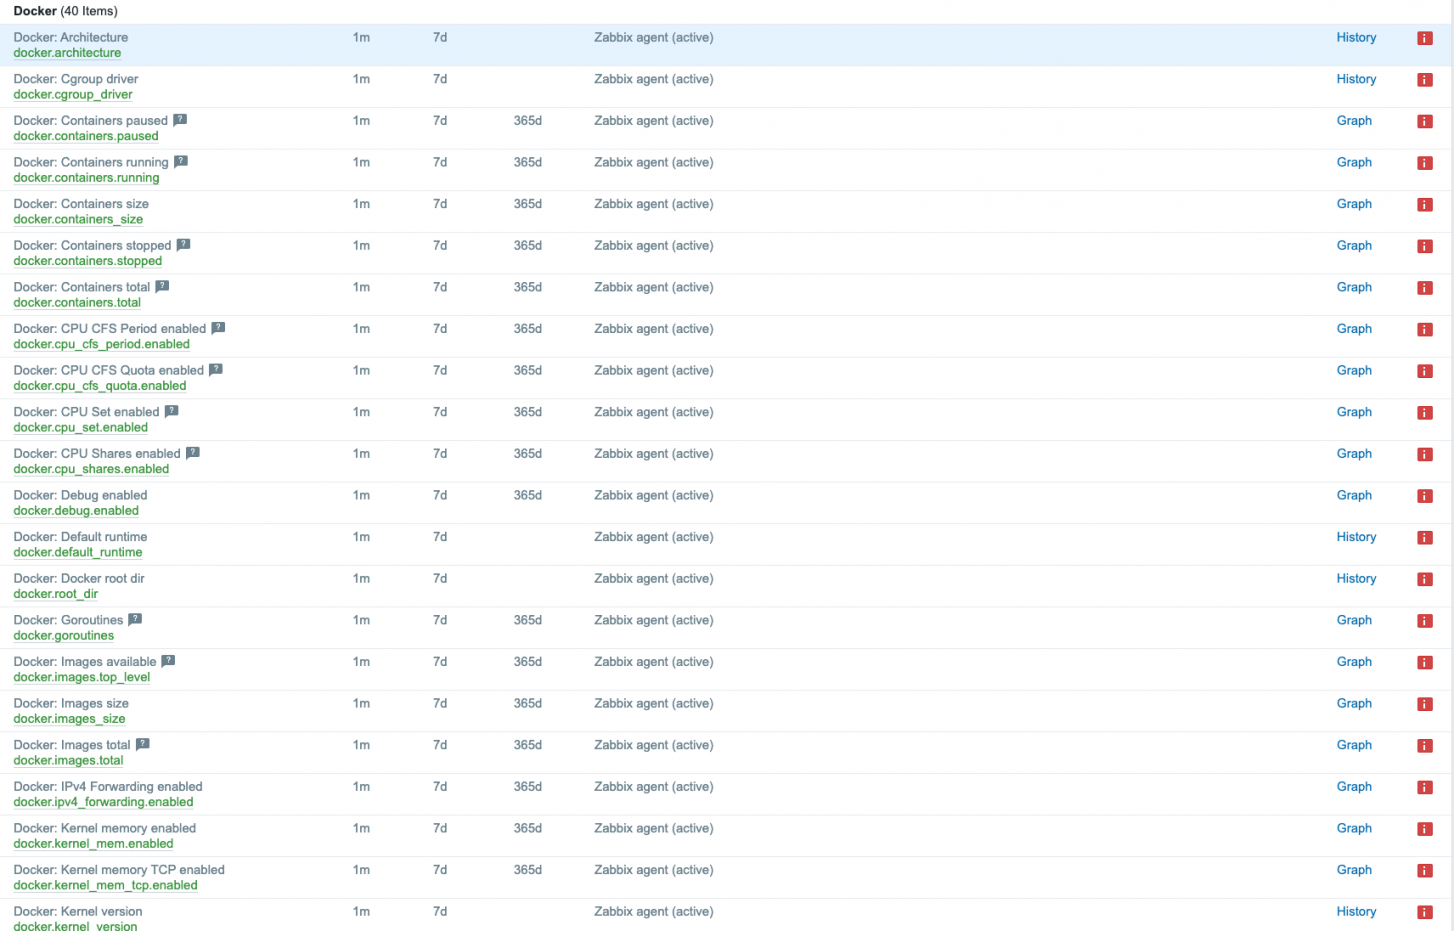Click the red info icon for Docker: Architecture
1454x931 pixels.
coord(1425,38)
